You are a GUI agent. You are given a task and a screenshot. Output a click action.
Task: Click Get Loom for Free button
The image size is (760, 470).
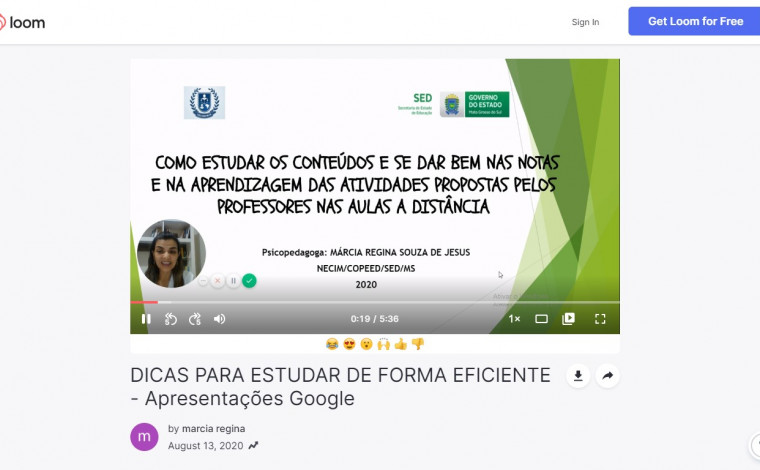[x=695, y=21]
